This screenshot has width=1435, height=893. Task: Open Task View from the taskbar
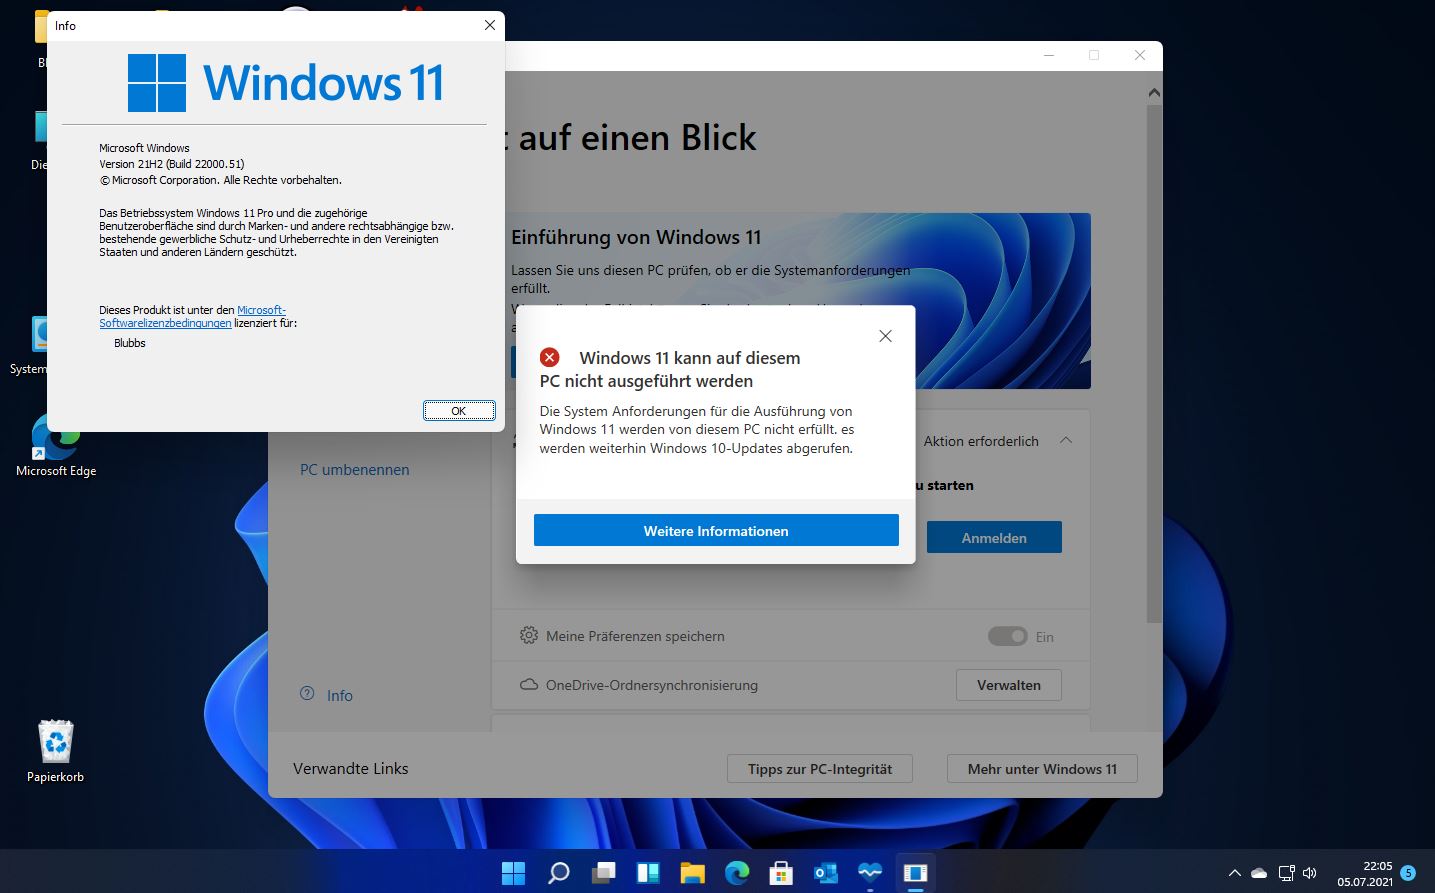point(603,872)
